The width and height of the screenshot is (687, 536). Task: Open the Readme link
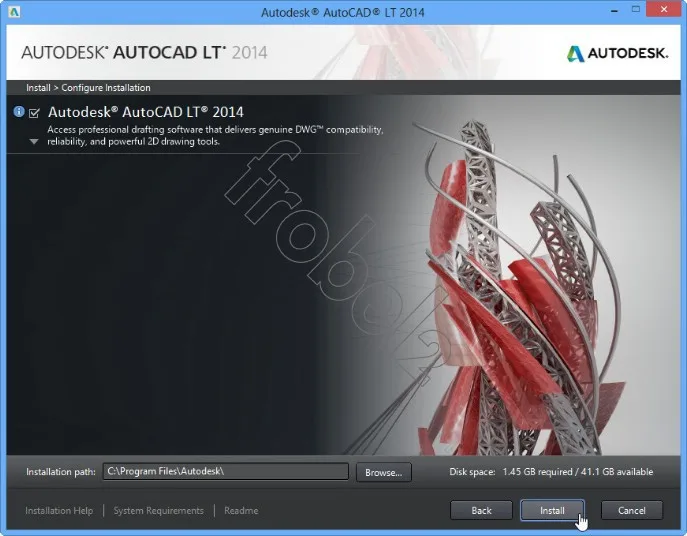coord(241,511)
